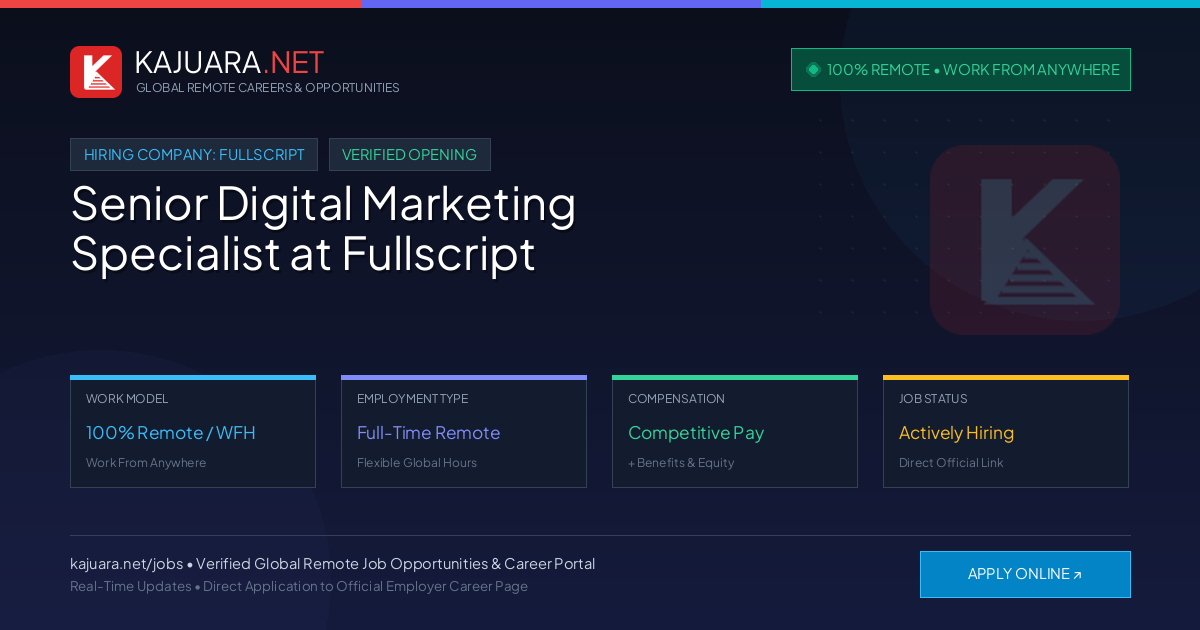This screenshot has width=1200, height=630.
Task: Click the Work From Anywhere subtext
Action: click(x=146, y=463)
